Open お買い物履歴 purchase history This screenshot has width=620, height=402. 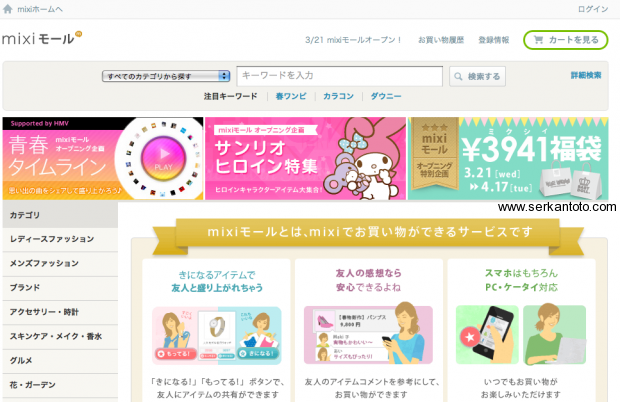pos(441,40)
